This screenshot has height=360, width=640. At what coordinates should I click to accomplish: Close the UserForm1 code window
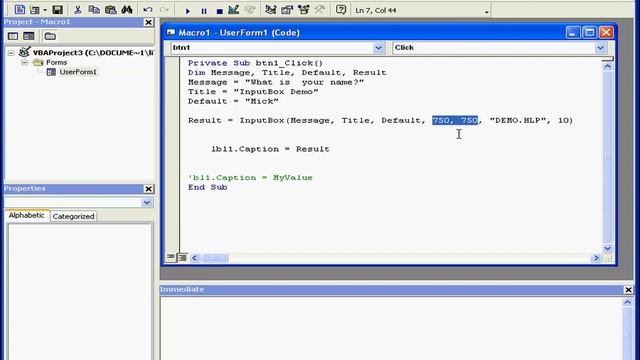(606, 33)
